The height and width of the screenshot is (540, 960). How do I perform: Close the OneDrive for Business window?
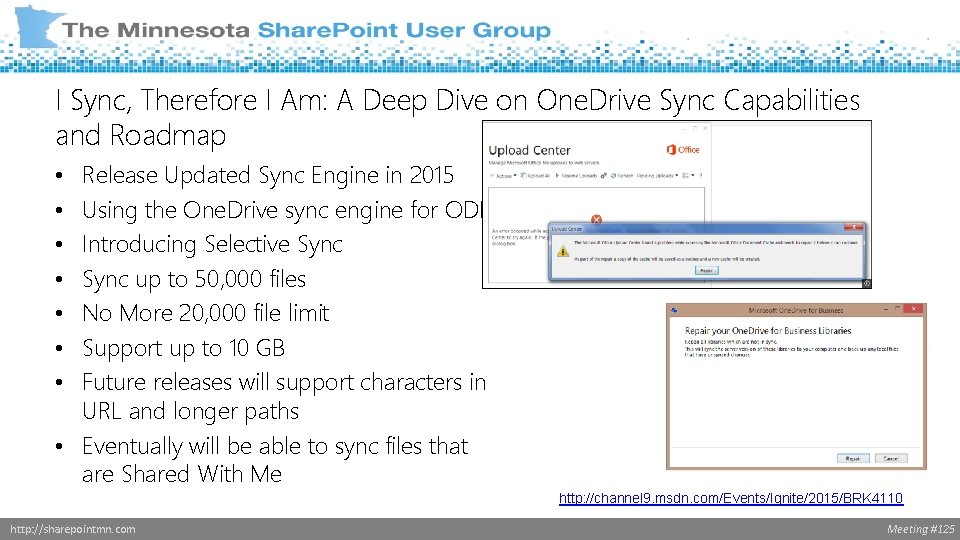(x=913, y=309)
